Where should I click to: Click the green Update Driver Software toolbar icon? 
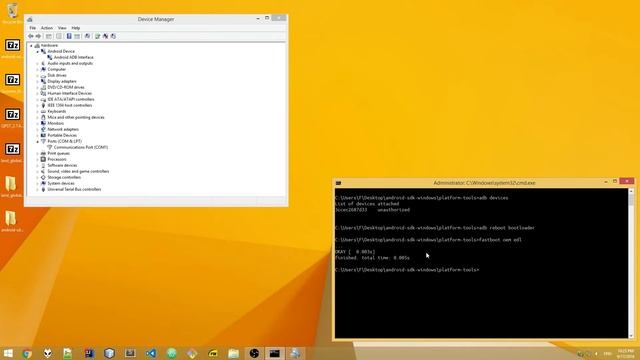(x=98, y=36)
